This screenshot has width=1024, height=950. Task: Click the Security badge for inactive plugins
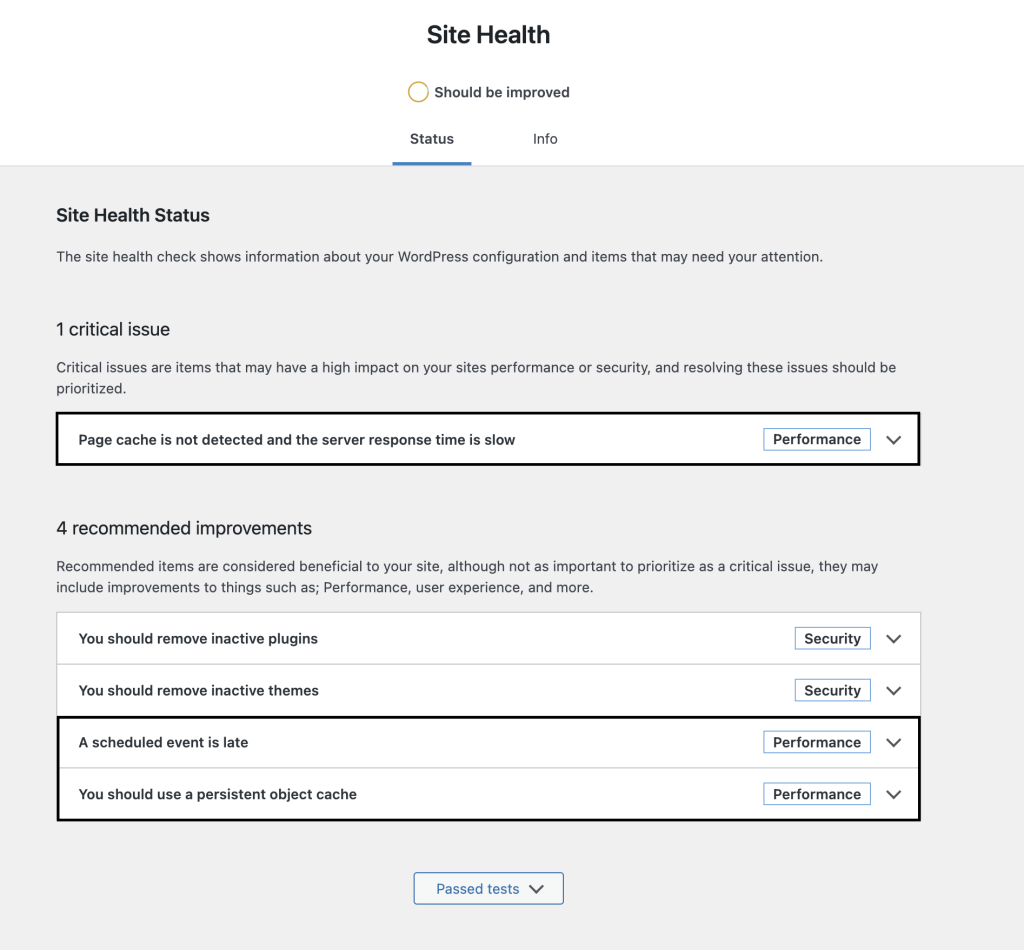pyautogui.click(x=832, y=639)
